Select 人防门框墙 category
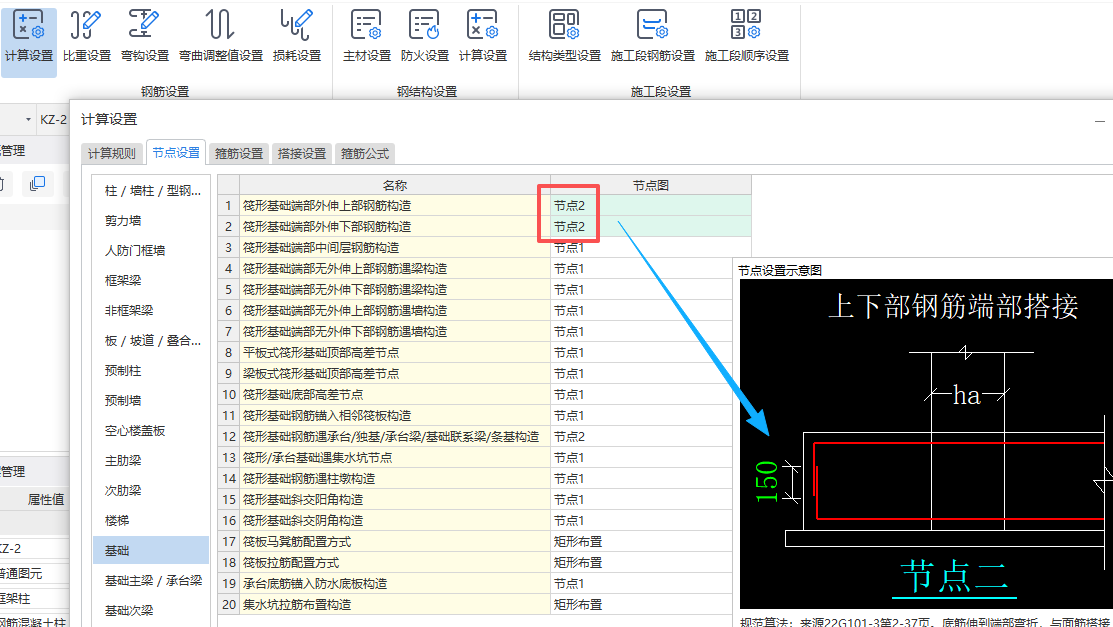Viewport: 1113px width, 627px height. tap(152, 251)
